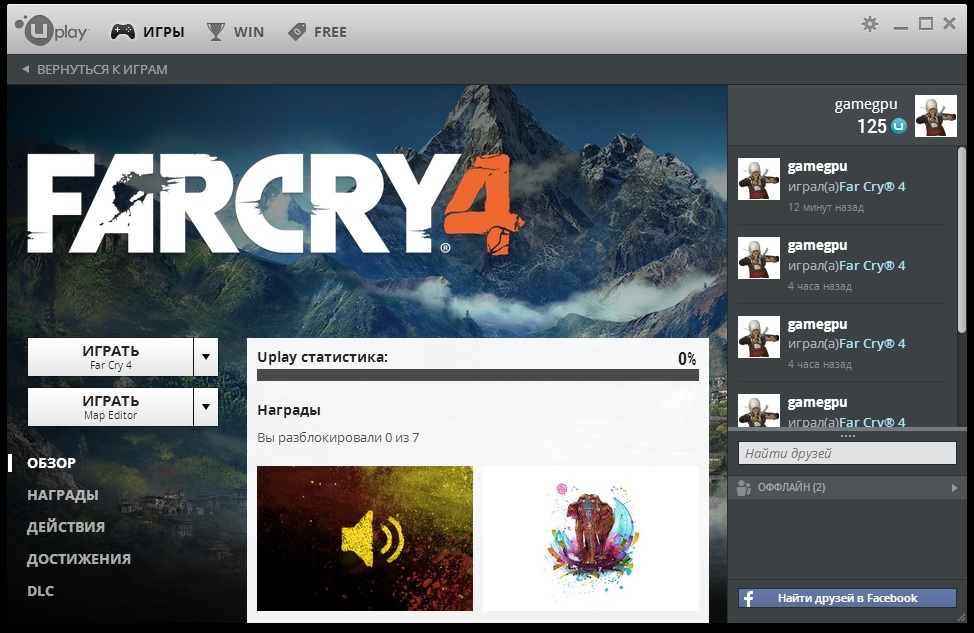Viewport: 974px width, 633px height.
Task: Open the speaker reward thumbnail
Action: (365, 539)
